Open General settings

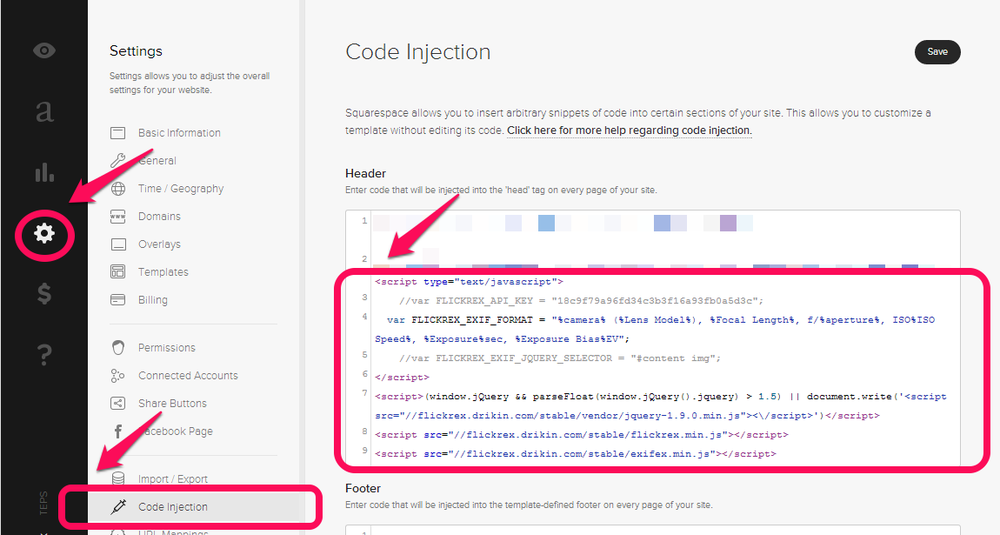158,161
